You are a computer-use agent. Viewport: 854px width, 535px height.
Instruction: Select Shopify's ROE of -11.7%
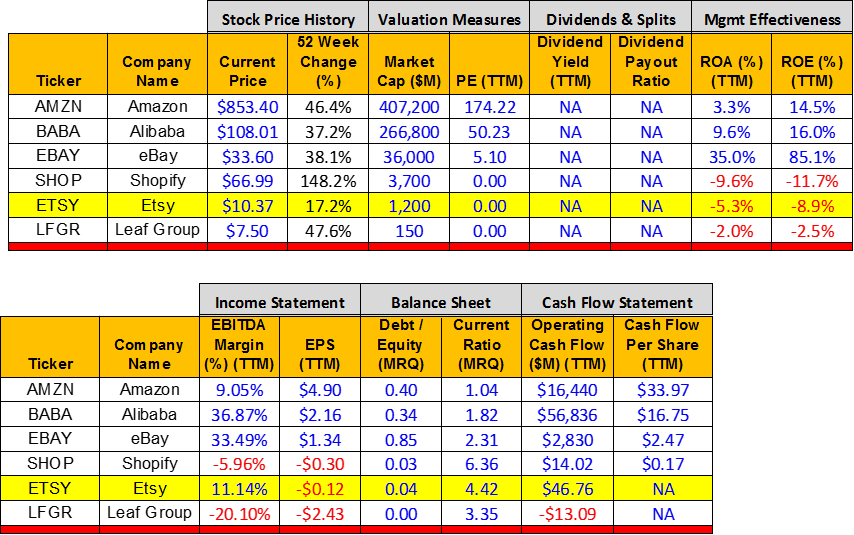(x=812, y=181)
